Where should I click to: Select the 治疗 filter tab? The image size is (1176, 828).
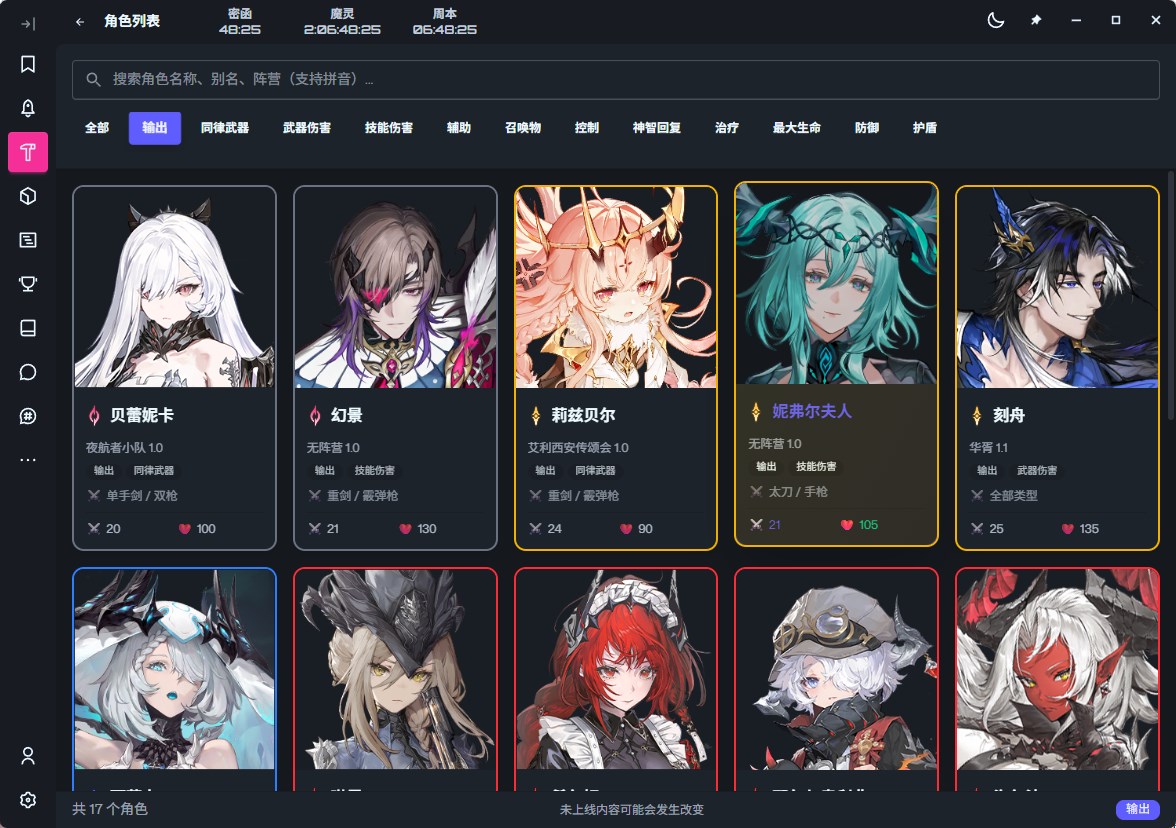[727, 128]
